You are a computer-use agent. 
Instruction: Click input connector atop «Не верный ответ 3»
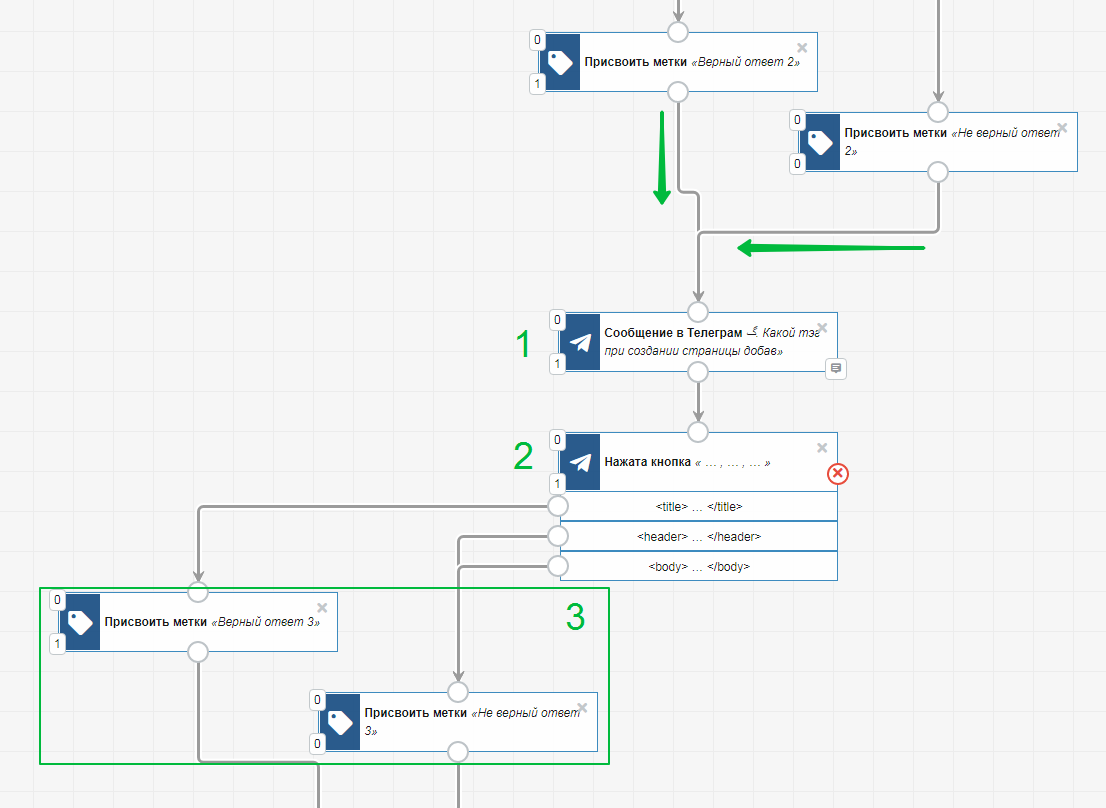tap(458, 692)
